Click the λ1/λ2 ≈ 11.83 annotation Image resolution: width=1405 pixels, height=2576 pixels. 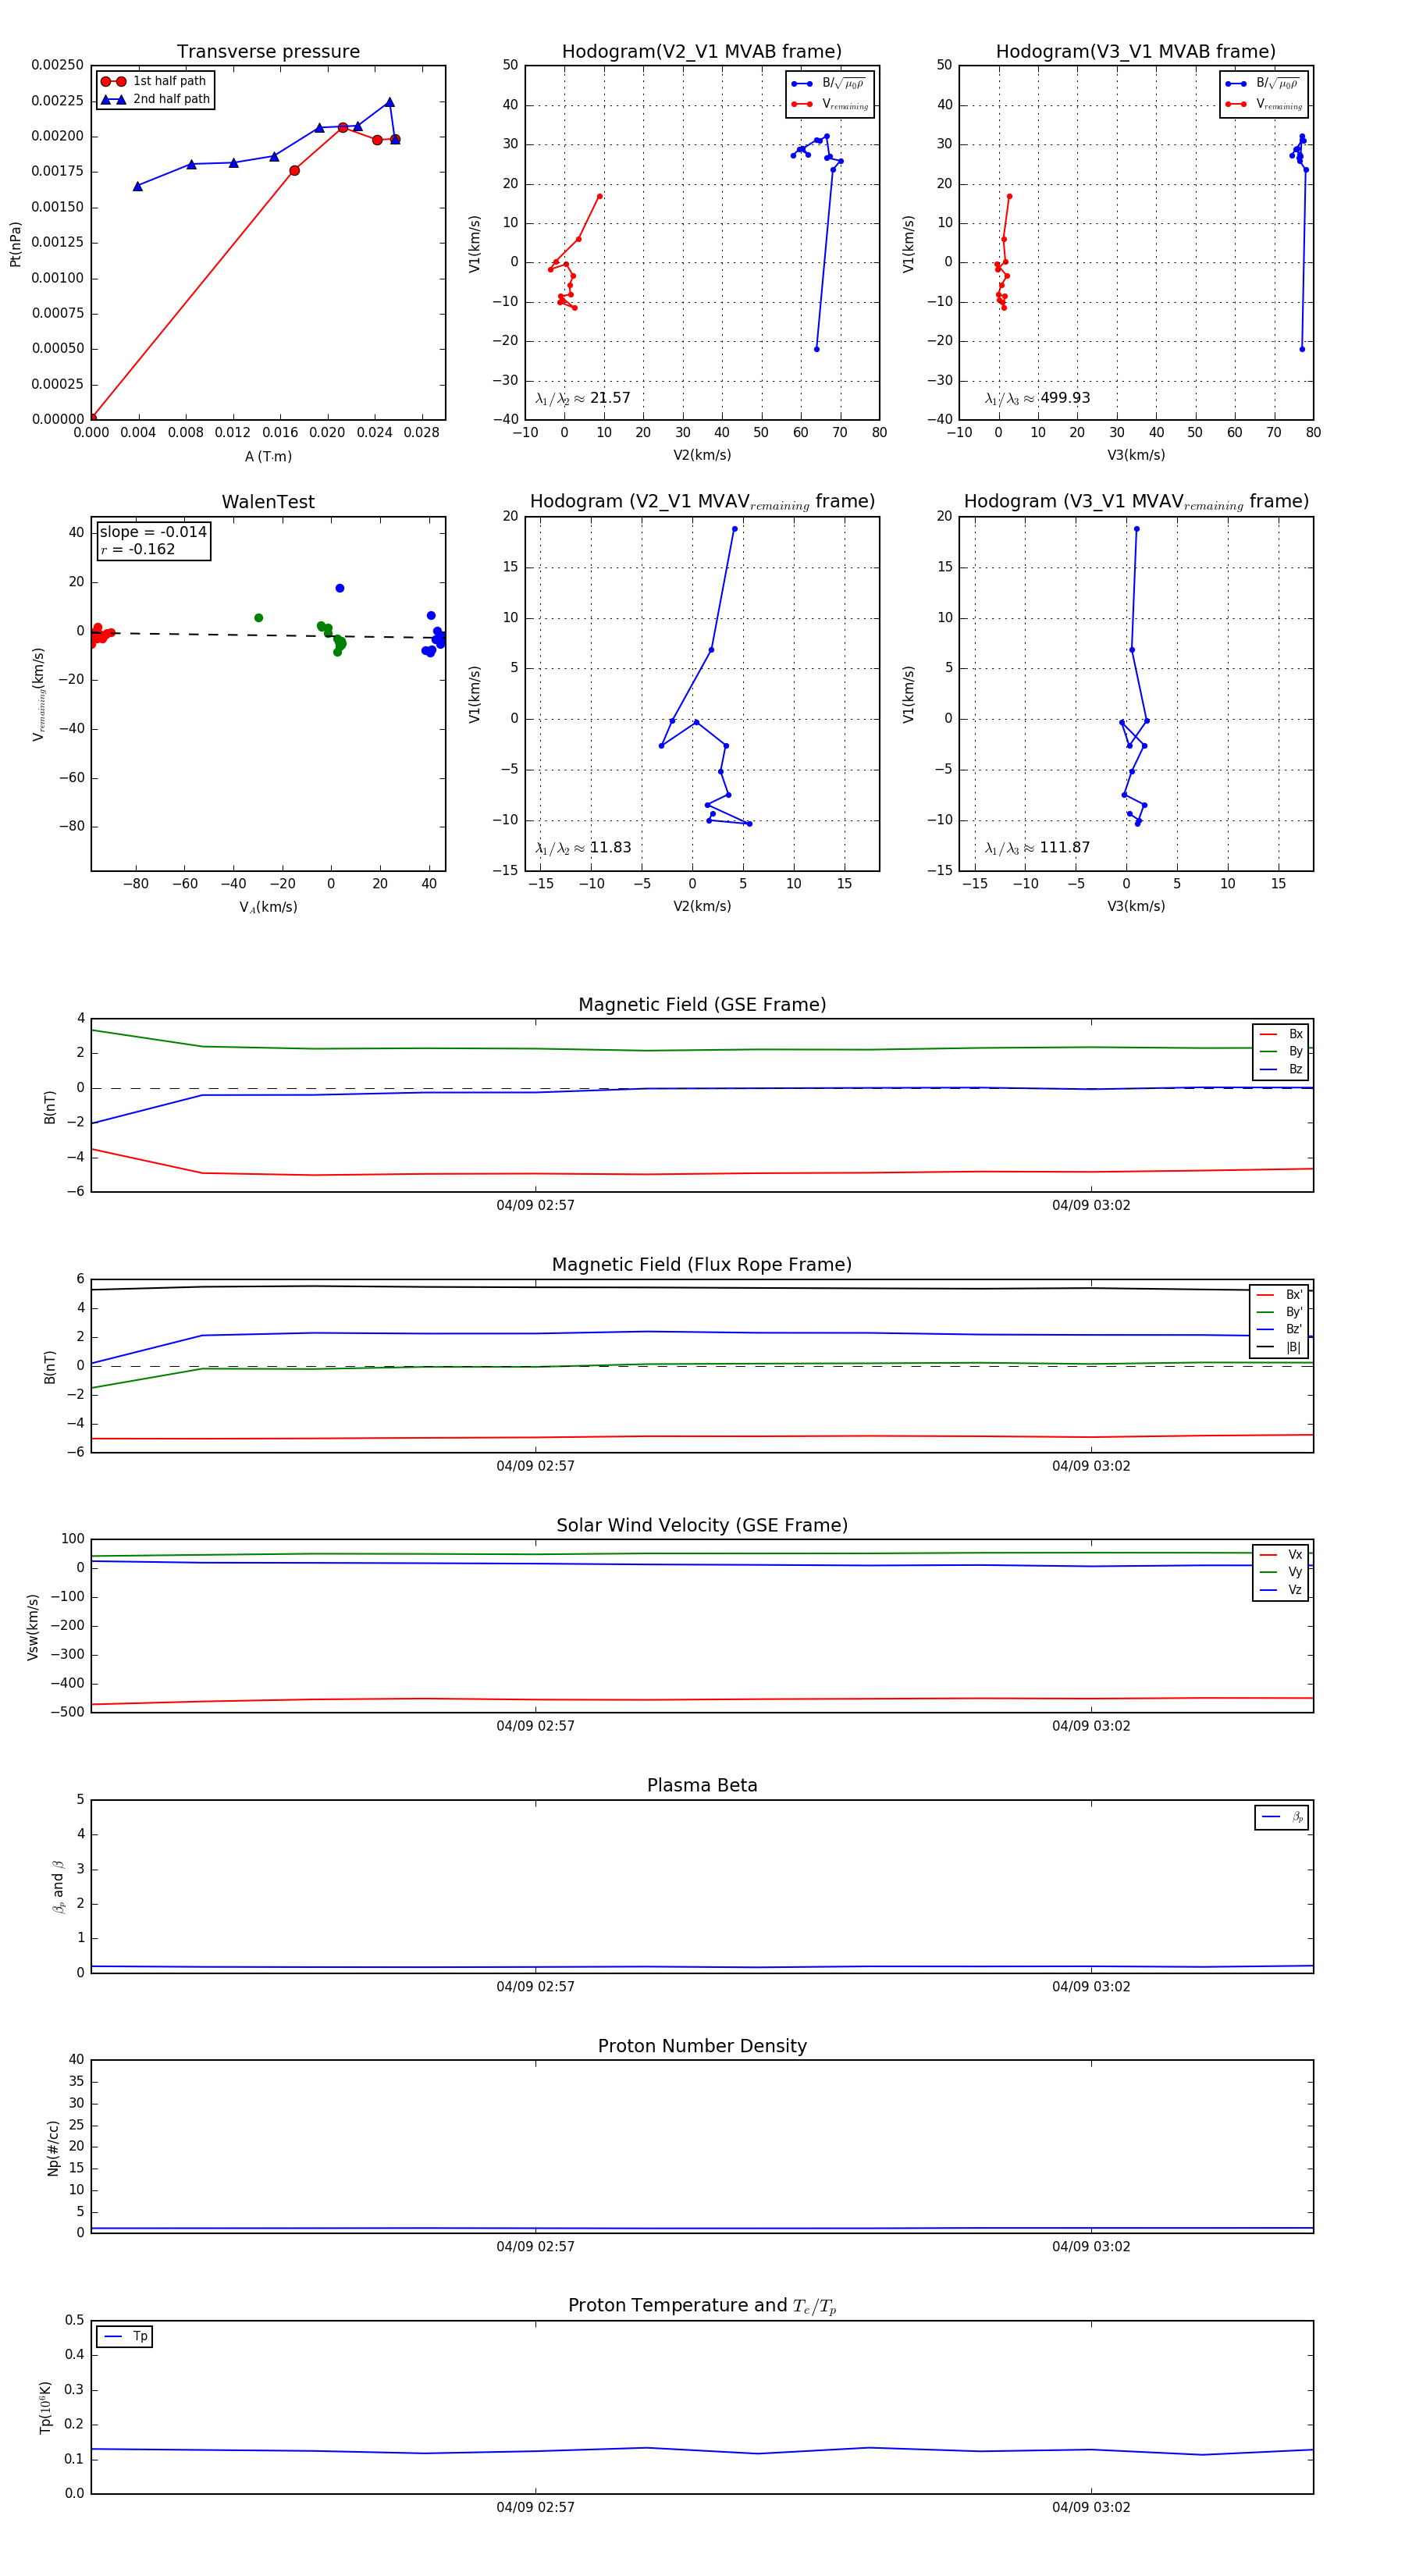coord(583,848)
